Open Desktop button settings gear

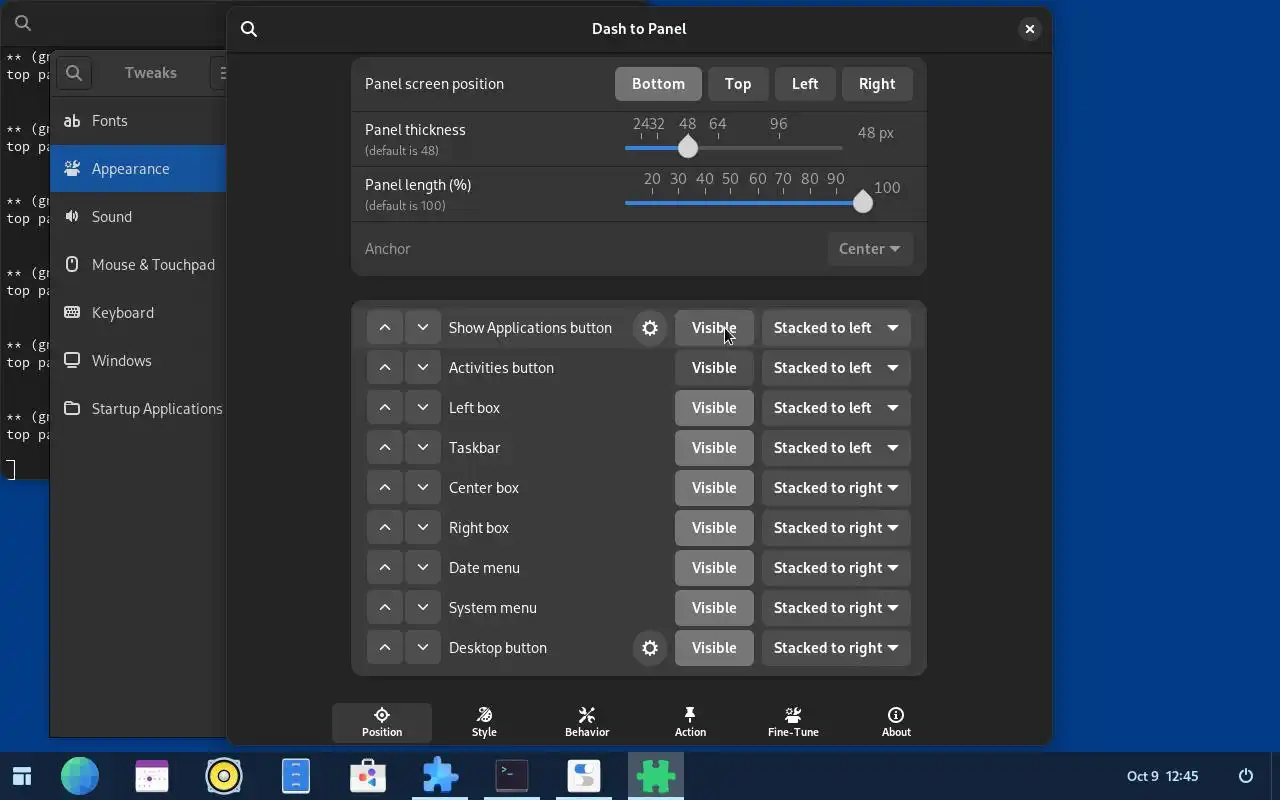point(650,648)
